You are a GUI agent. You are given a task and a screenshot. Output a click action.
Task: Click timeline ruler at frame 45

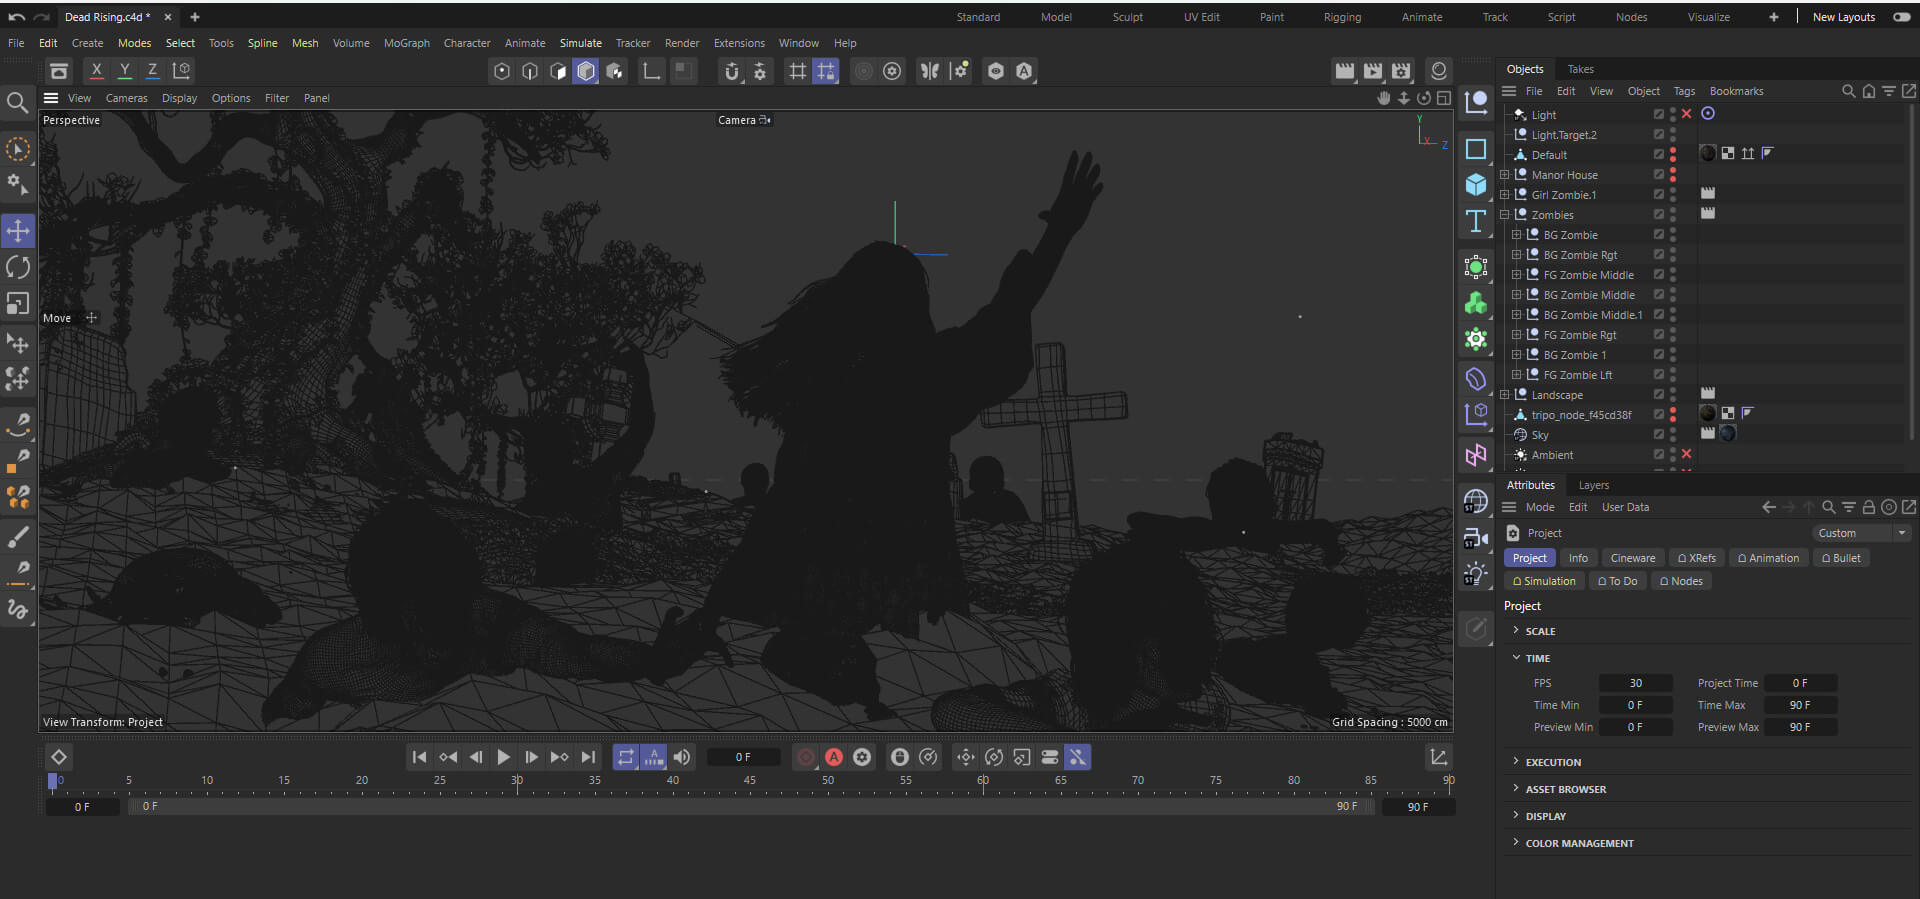click(x=750, y=782)
